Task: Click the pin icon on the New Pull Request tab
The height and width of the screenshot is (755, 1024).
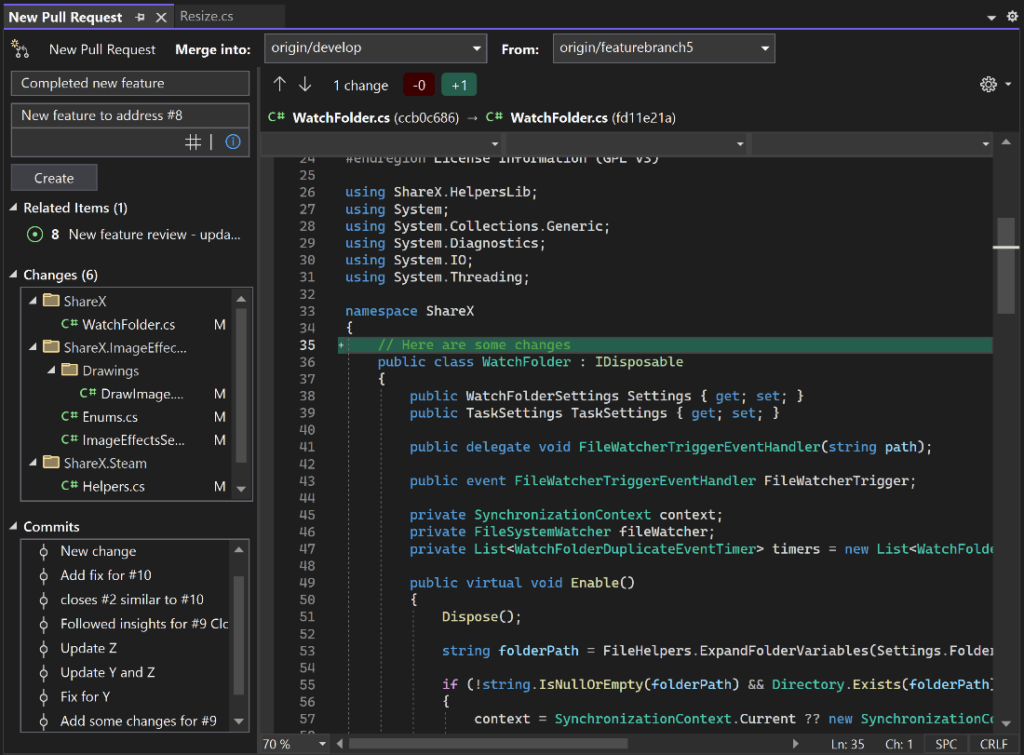Action: (x=139, y=16)
